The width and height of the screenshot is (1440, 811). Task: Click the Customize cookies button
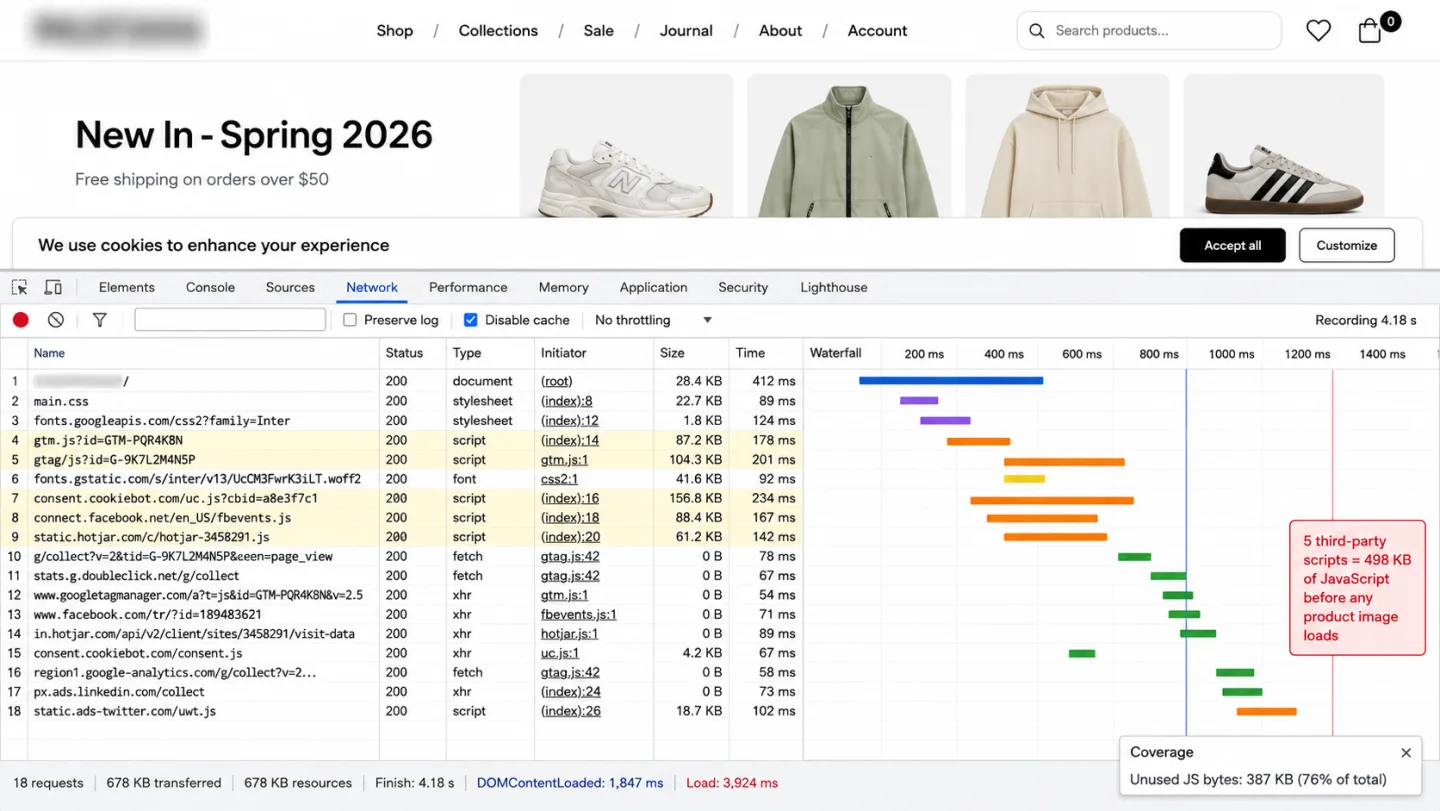coord(1346,245)
